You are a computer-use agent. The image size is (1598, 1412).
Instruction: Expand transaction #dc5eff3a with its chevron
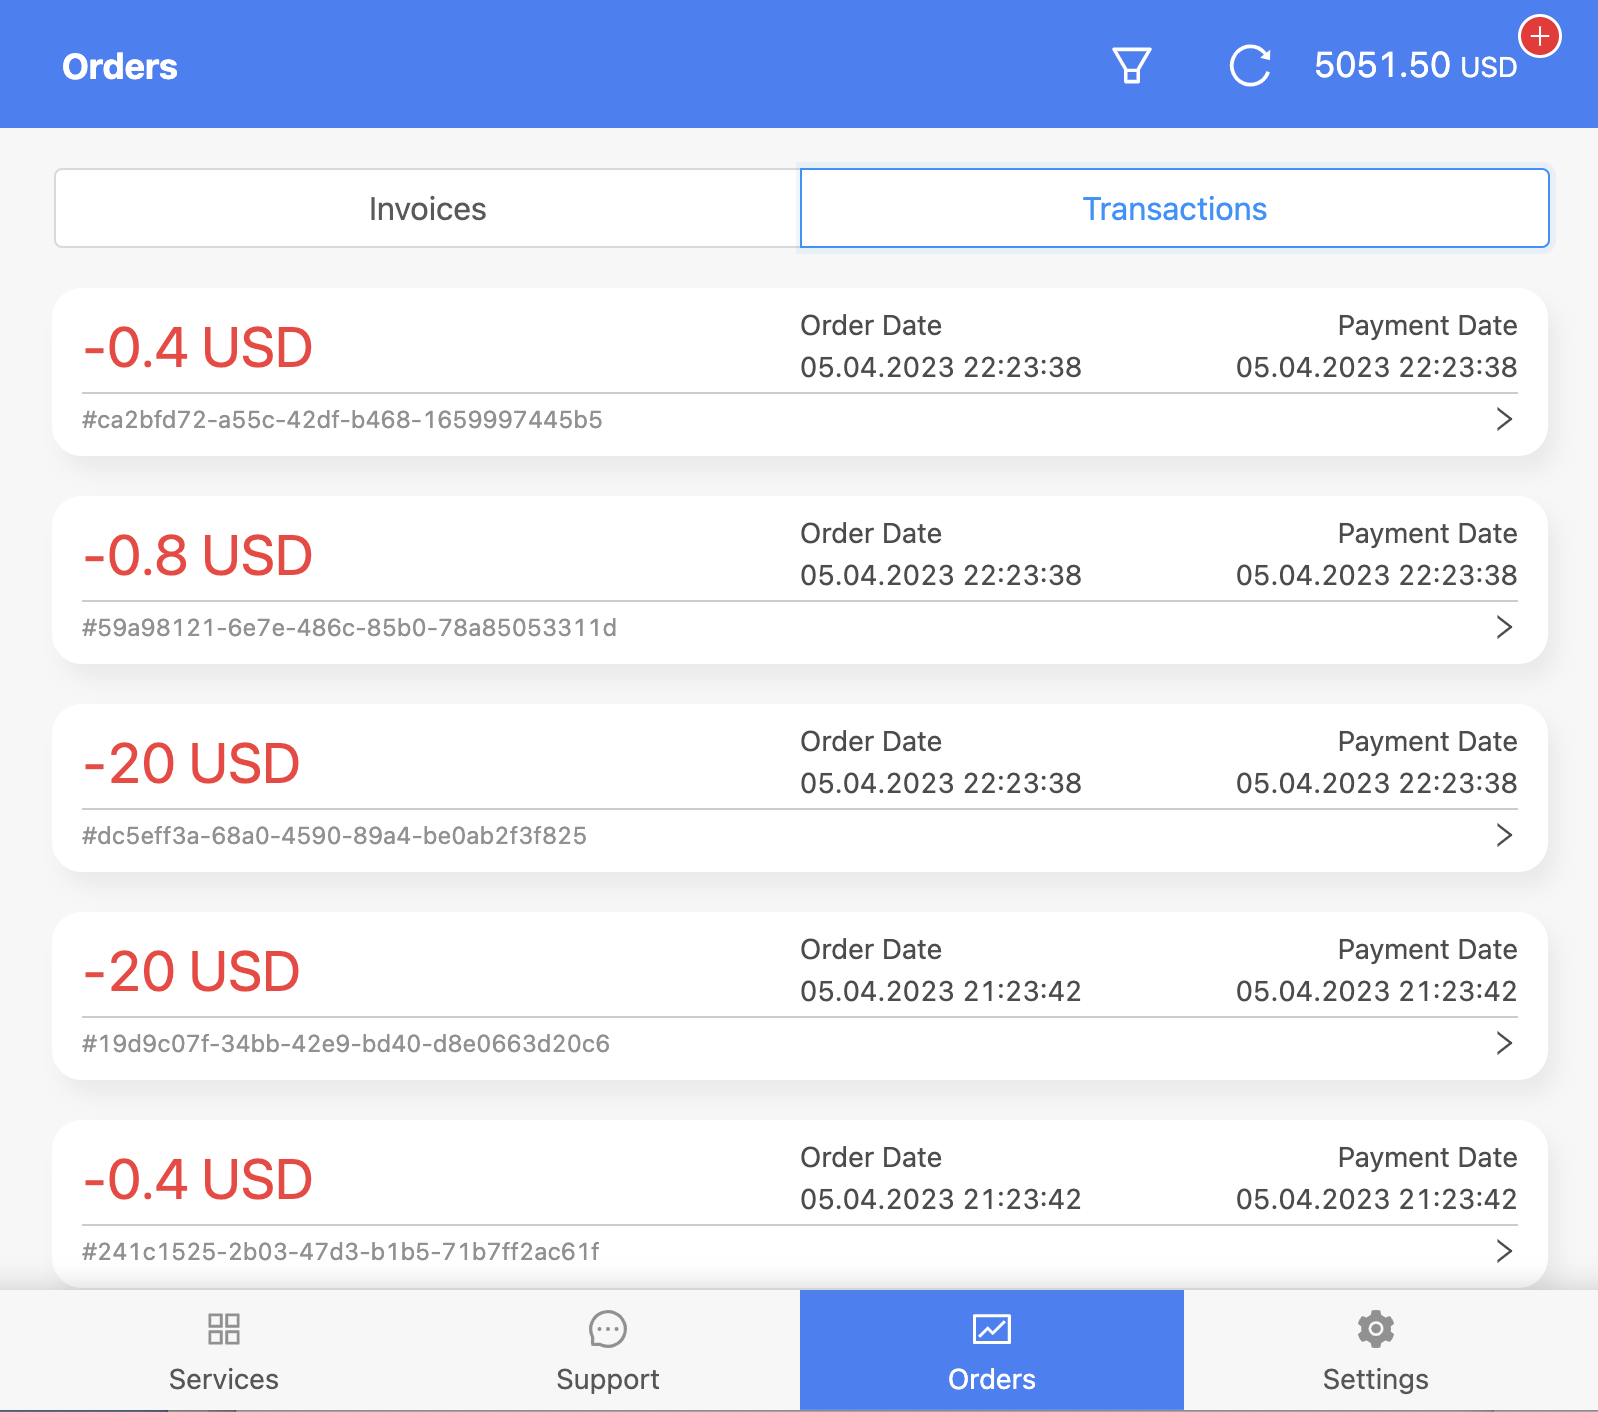pyautogui.click(x=1504, y=835)
